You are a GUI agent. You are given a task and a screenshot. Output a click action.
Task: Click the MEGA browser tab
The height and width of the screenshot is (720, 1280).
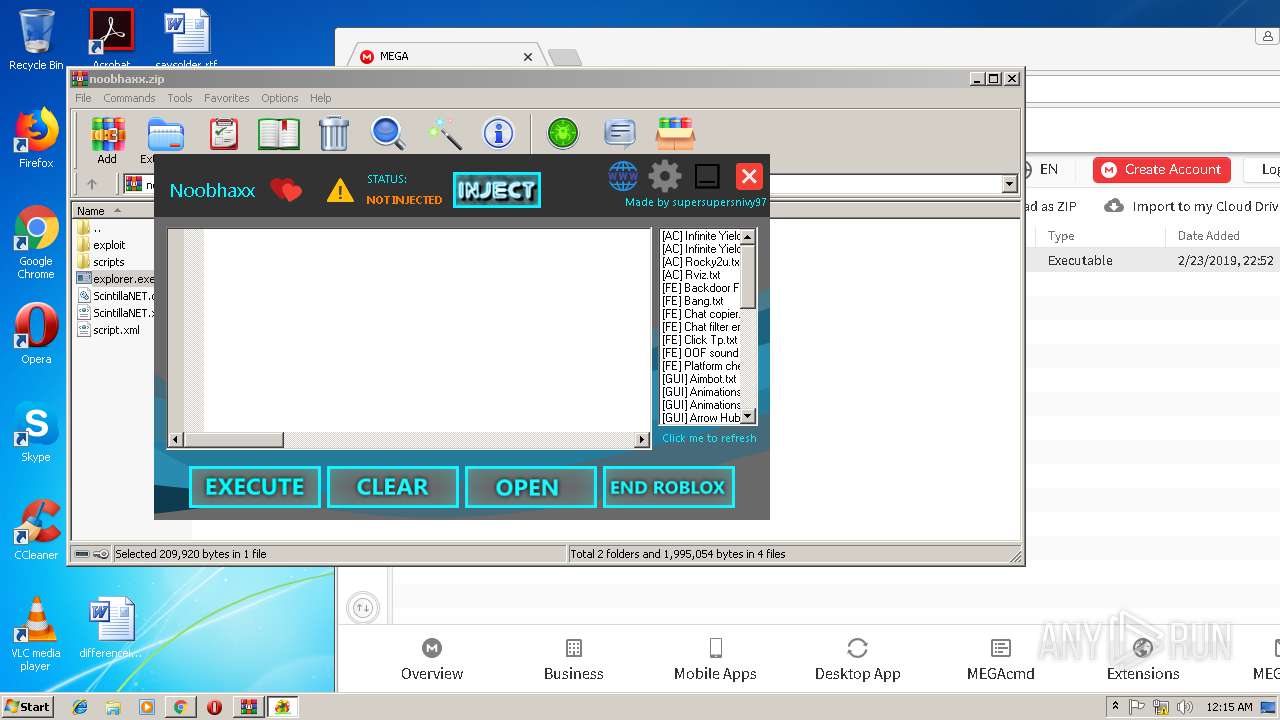coord(447,56)
